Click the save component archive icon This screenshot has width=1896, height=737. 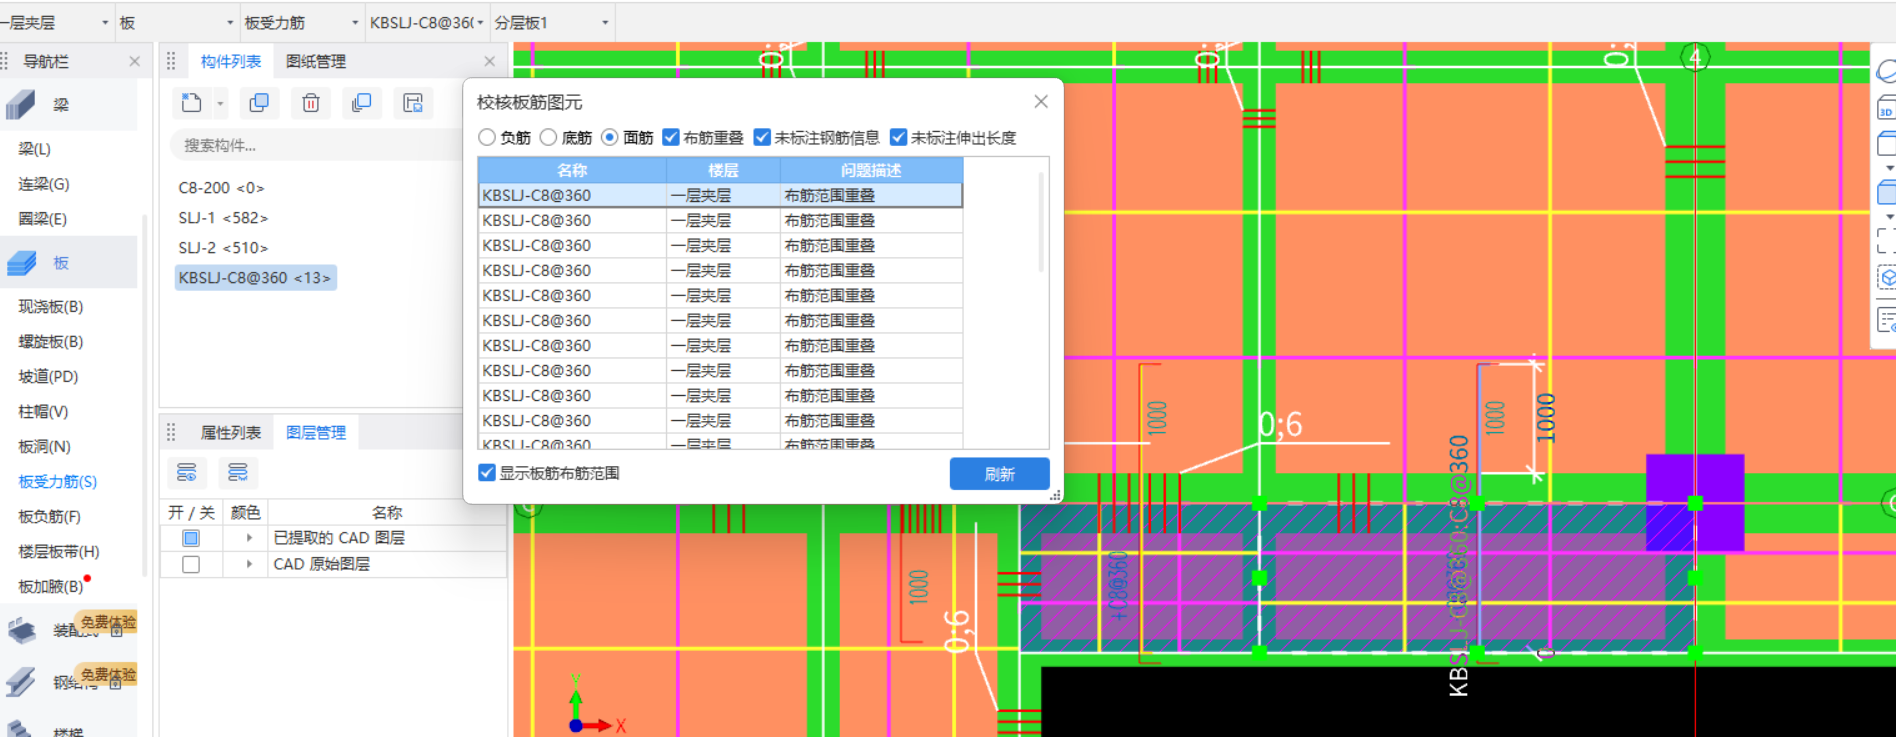pos(413,102)
